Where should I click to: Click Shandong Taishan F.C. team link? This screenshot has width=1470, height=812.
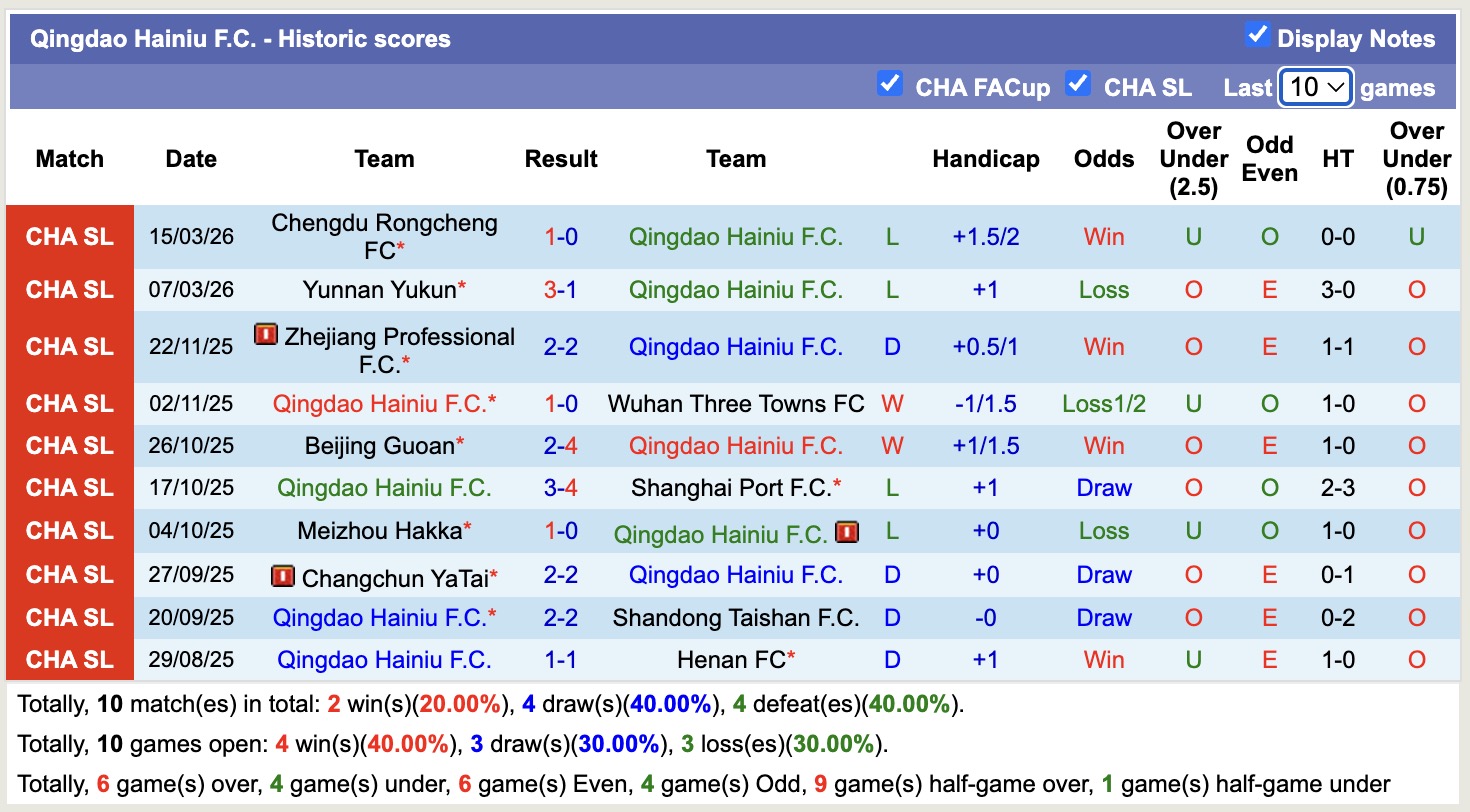(736, 618)
